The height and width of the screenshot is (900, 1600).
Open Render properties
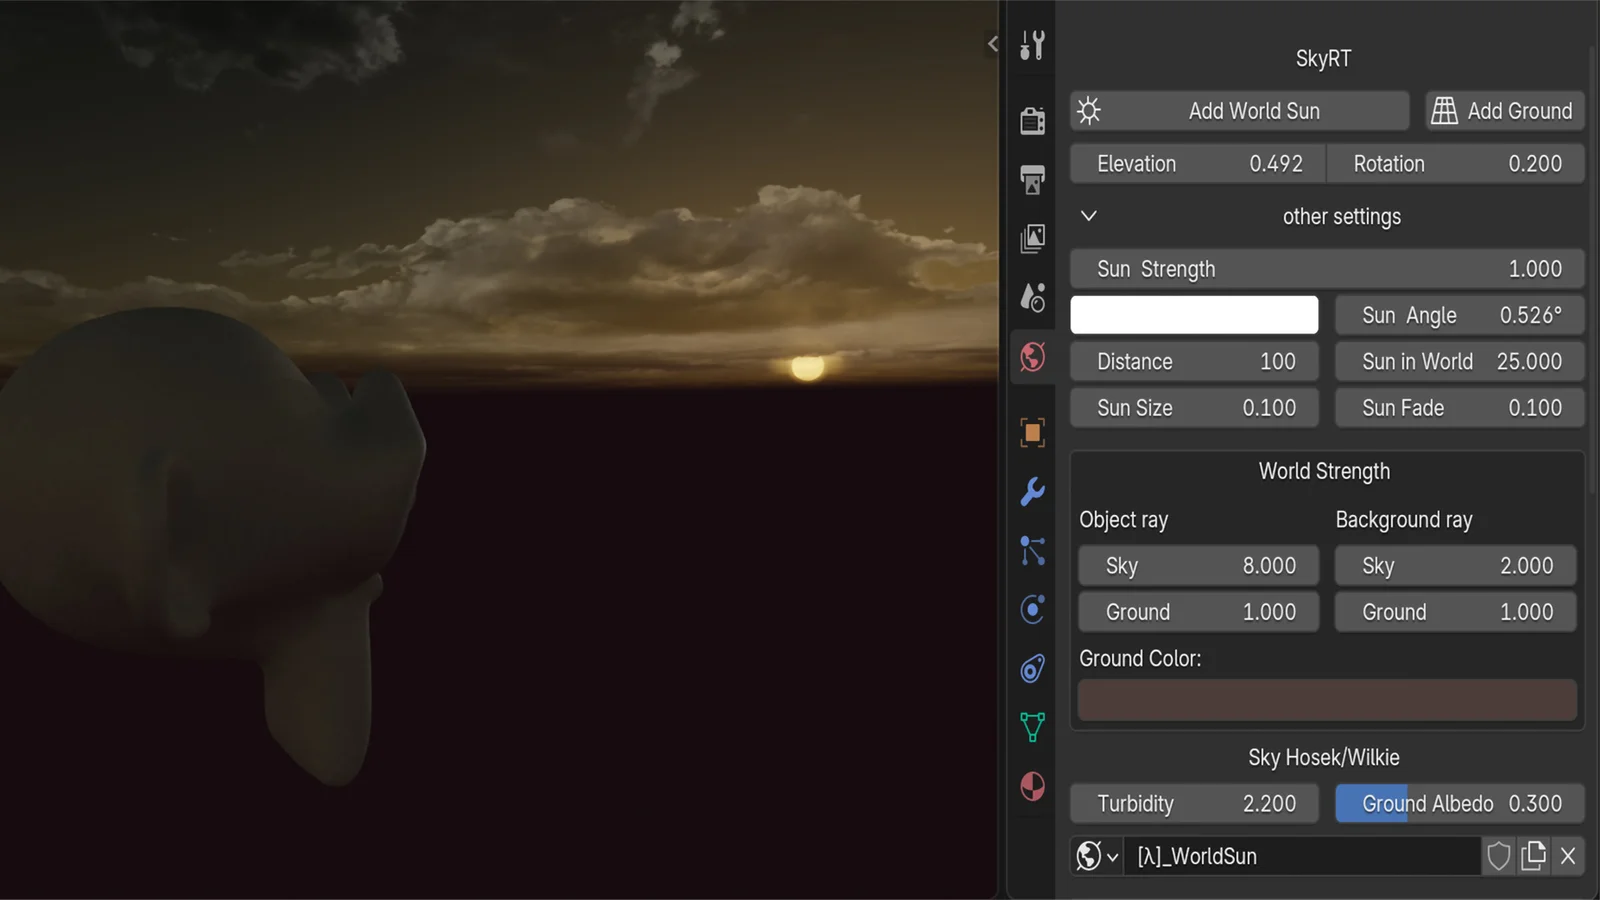click(1032, 120)
